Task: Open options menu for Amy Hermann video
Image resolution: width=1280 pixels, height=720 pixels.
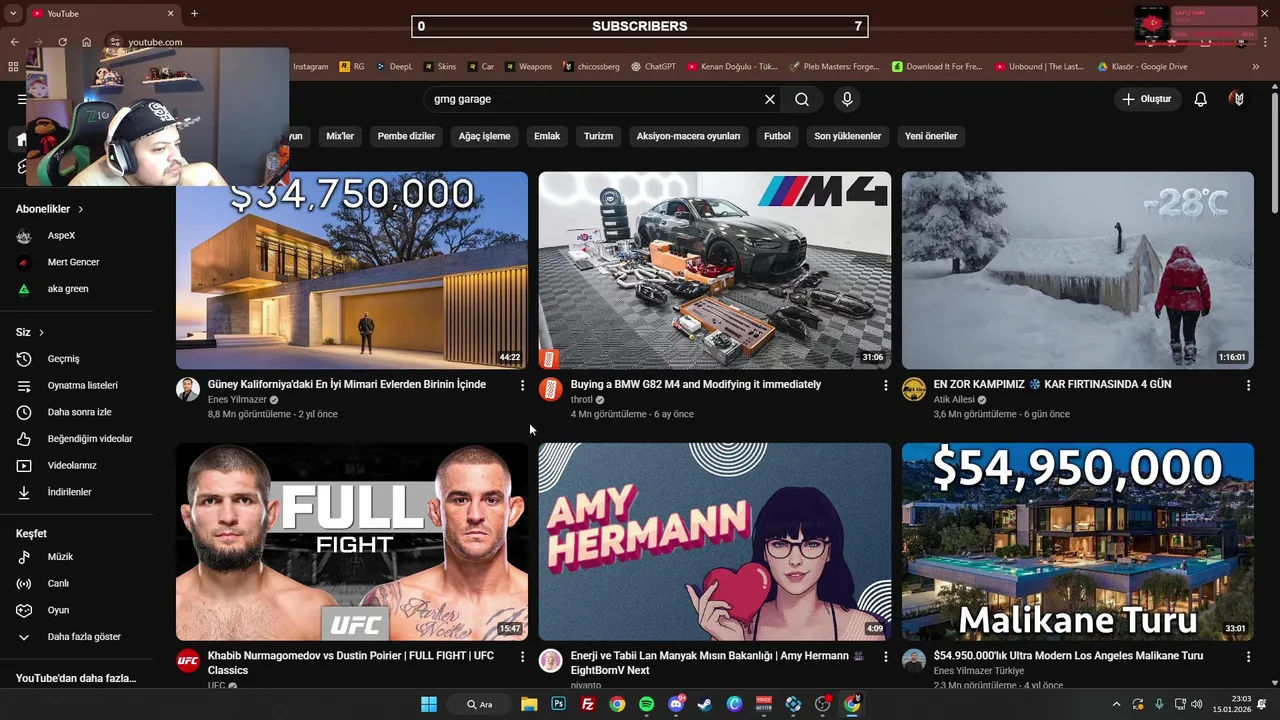Action: click(x=885, y=657)
